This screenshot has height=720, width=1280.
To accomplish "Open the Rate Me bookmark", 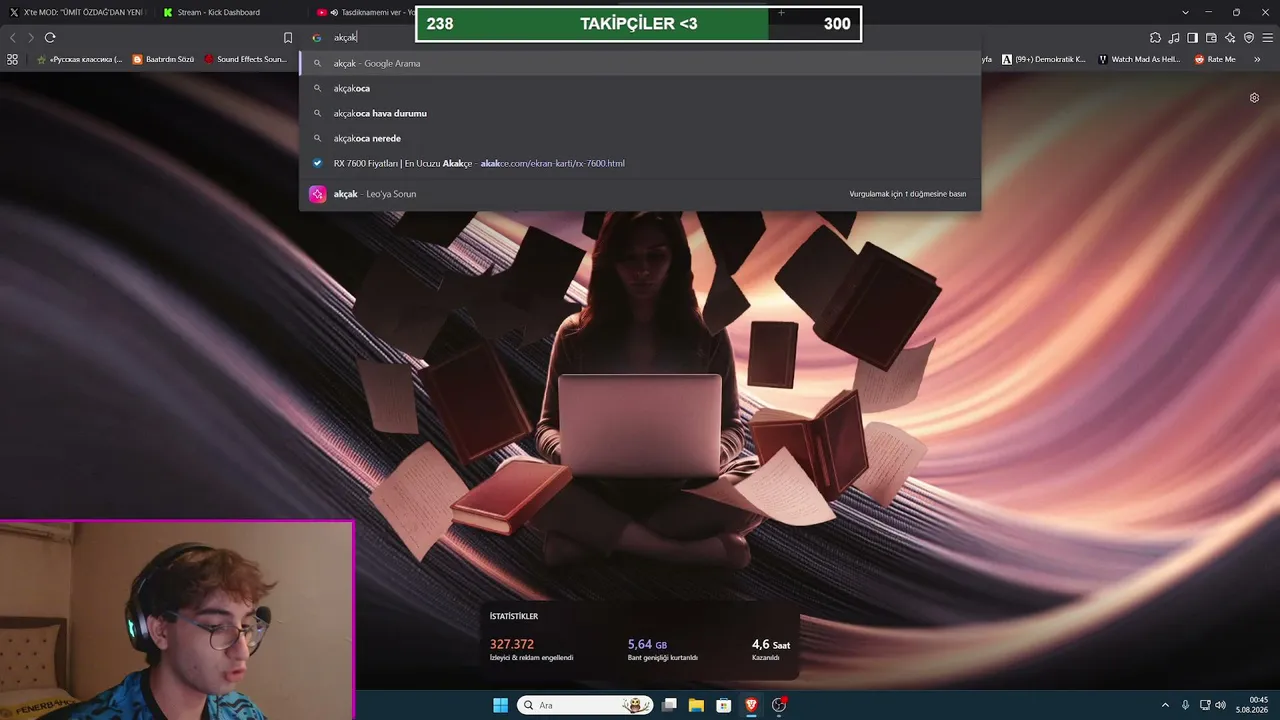I will pos(1215,59).
